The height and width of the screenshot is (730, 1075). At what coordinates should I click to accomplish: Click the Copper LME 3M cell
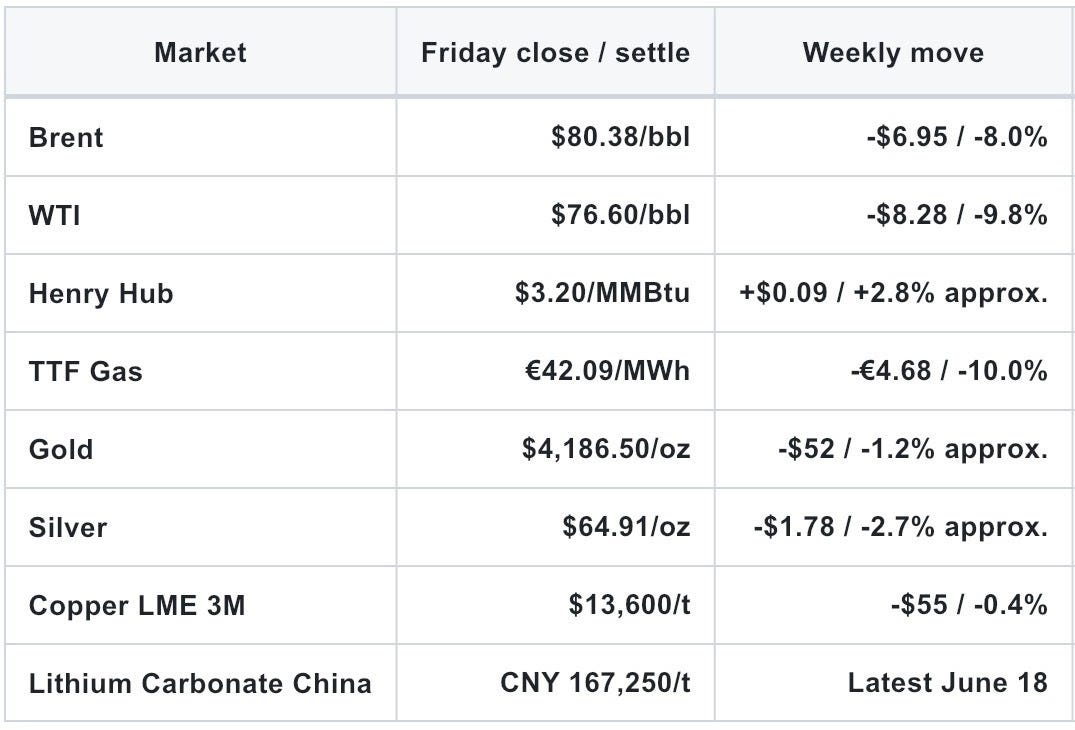click(x=200, y=605)
